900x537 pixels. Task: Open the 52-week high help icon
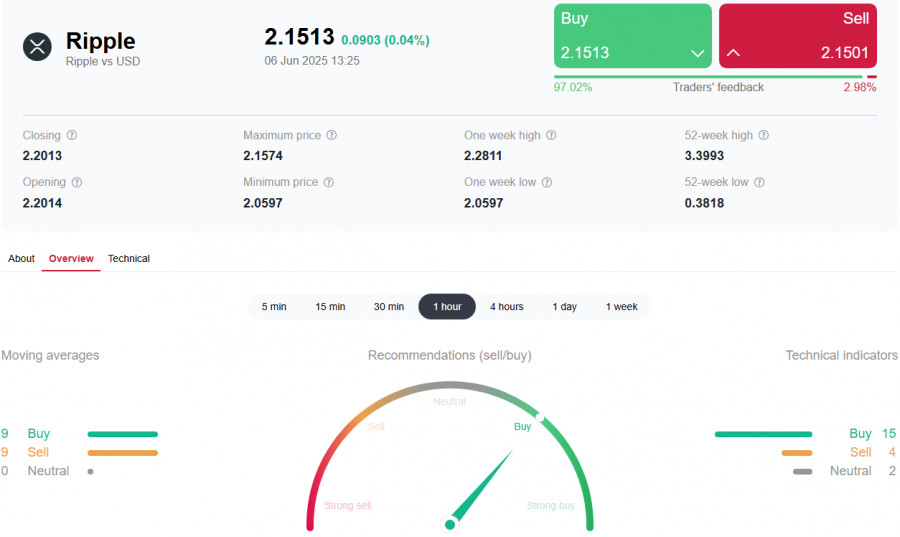tap(763, 135)
